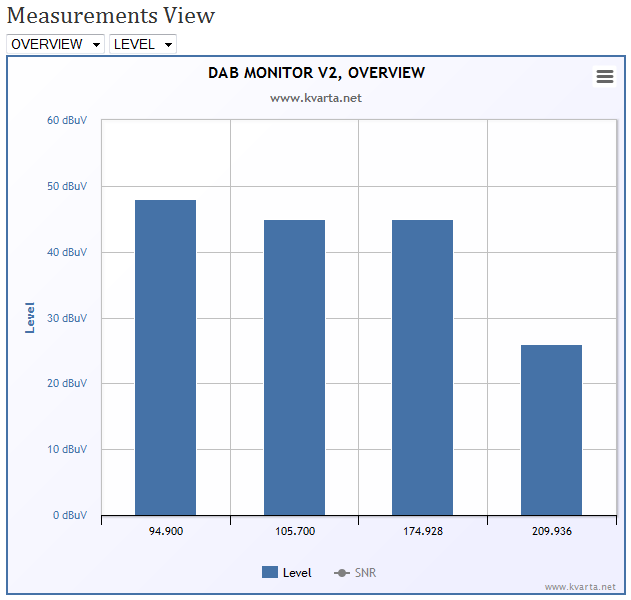631x600 pixels.
Task: Open the chart context hamburger menu
Action: [x=604, y=76]
